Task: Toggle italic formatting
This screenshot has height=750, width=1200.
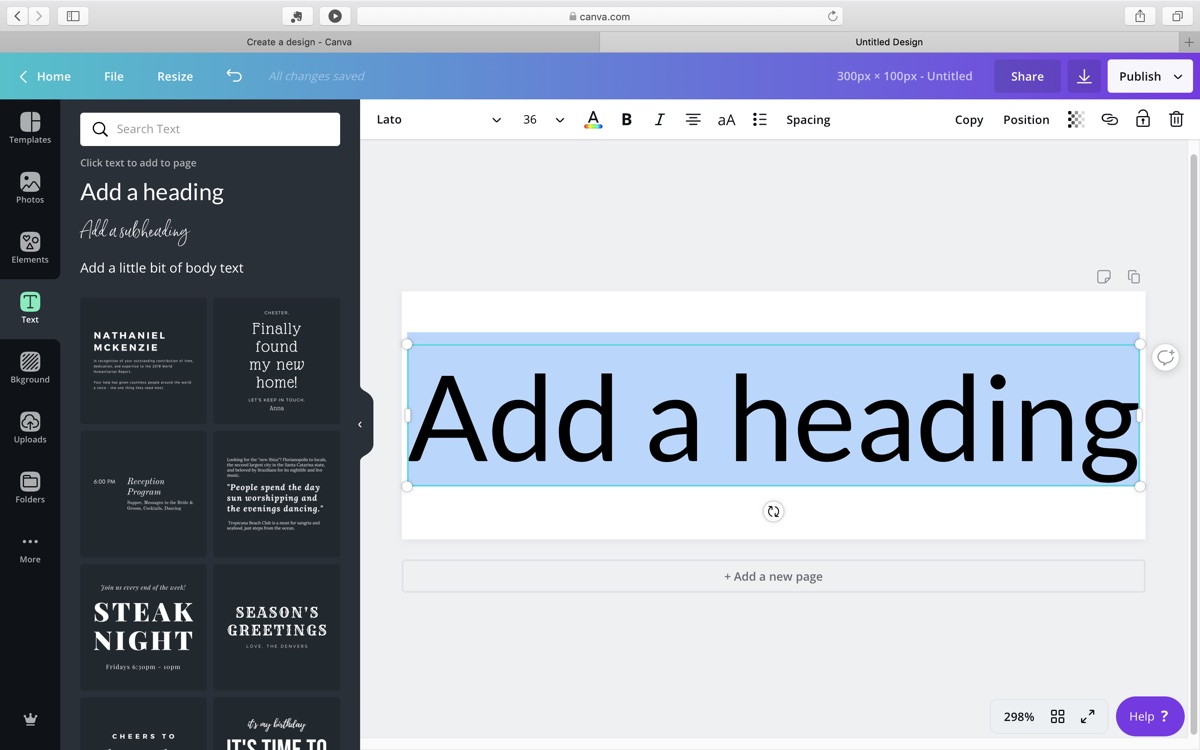Action: (x=659, y=120)
